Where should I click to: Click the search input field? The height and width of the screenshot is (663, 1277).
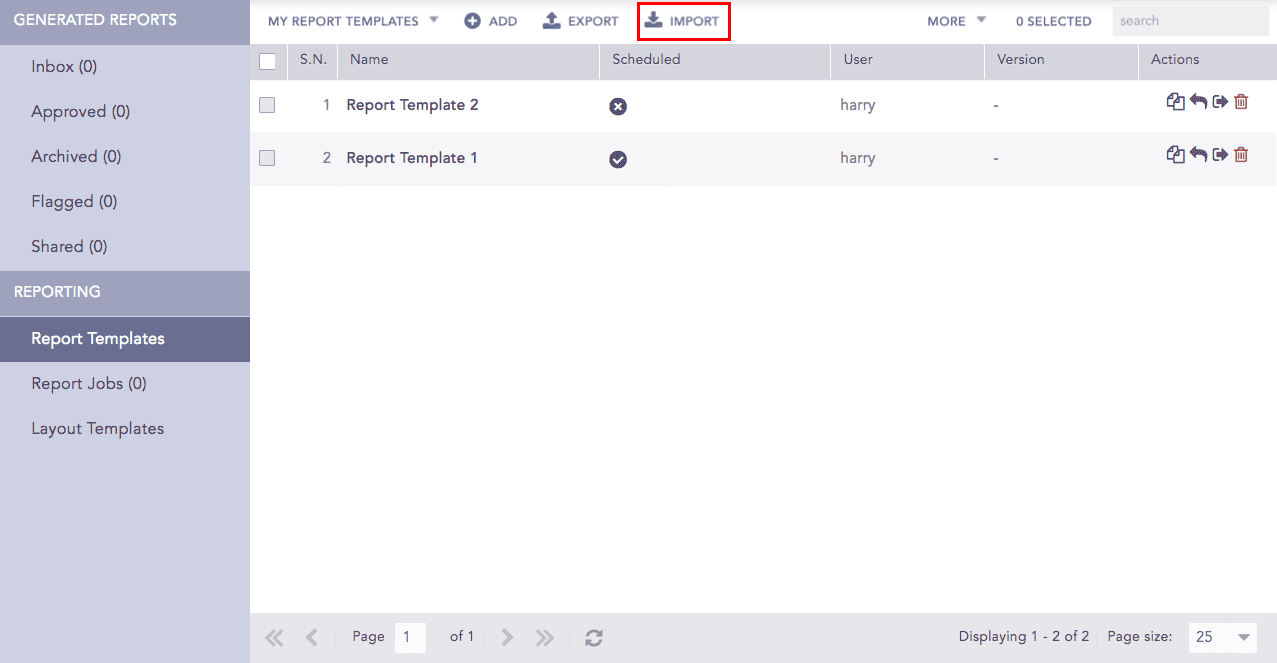click(1189, 21)
